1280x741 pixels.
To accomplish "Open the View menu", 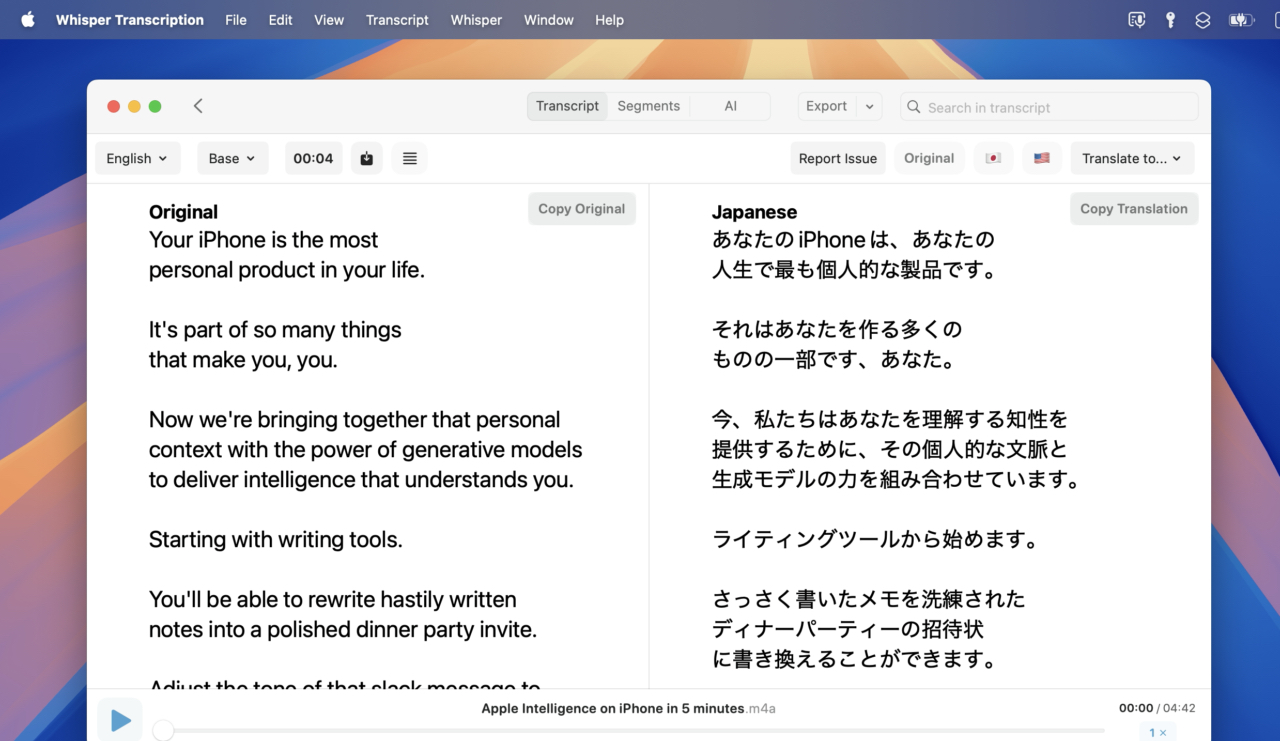I will point(329,19).
